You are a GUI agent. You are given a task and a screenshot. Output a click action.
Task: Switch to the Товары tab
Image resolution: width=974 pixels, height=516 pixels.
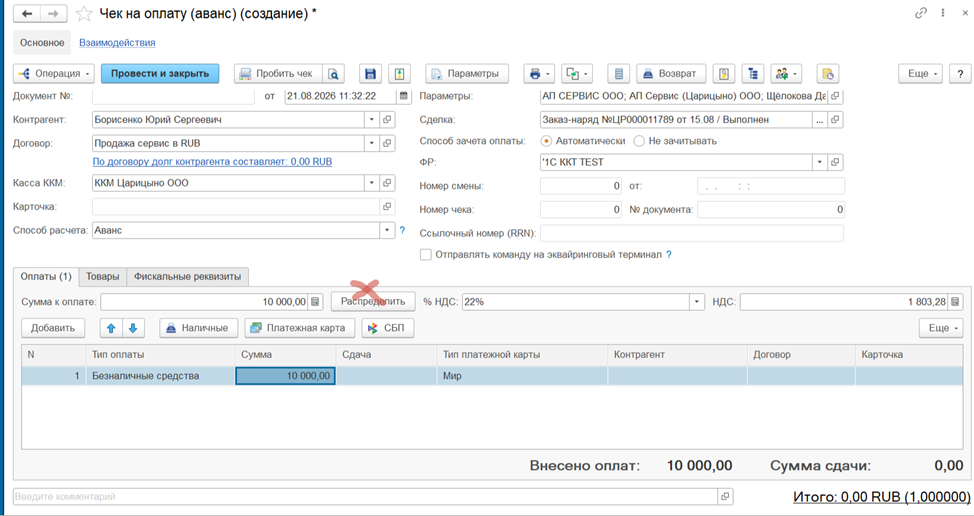(102, 276)
